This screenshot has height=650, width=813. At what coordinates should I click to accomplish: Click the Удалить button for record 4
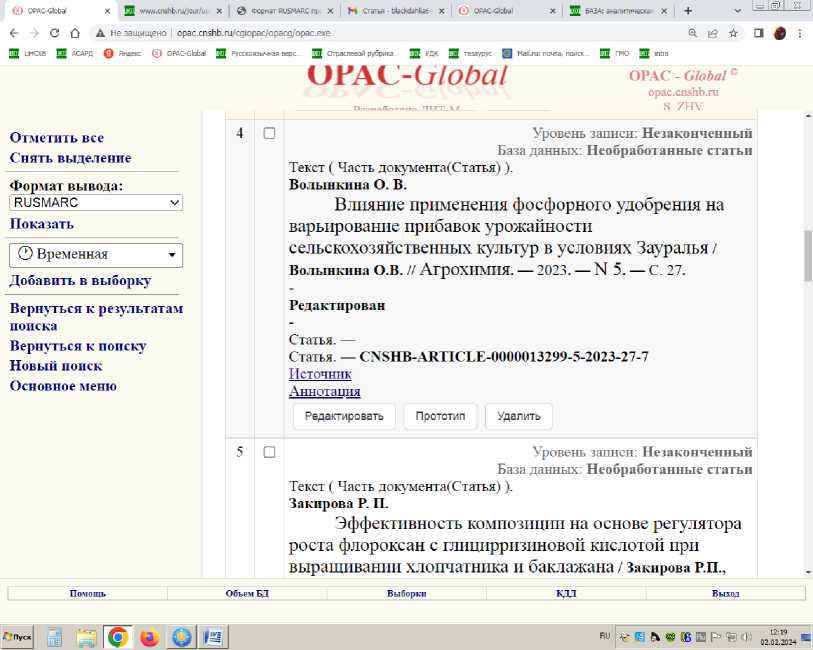pos(518,416)
